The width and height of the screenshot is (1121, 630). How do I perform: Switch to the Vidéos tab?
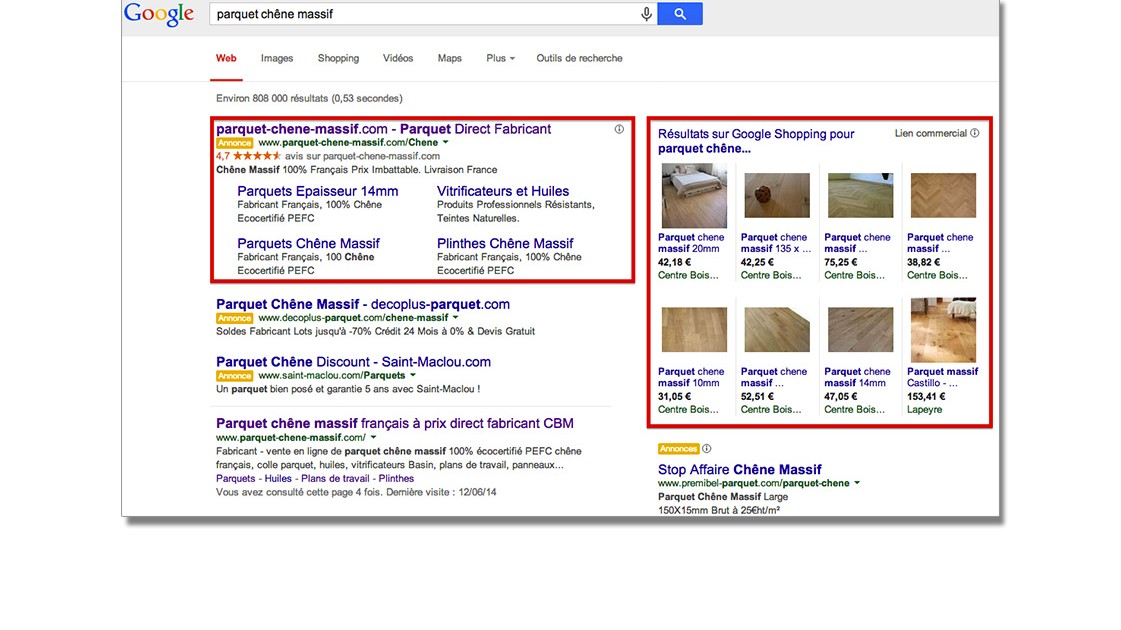click(397, 58)
